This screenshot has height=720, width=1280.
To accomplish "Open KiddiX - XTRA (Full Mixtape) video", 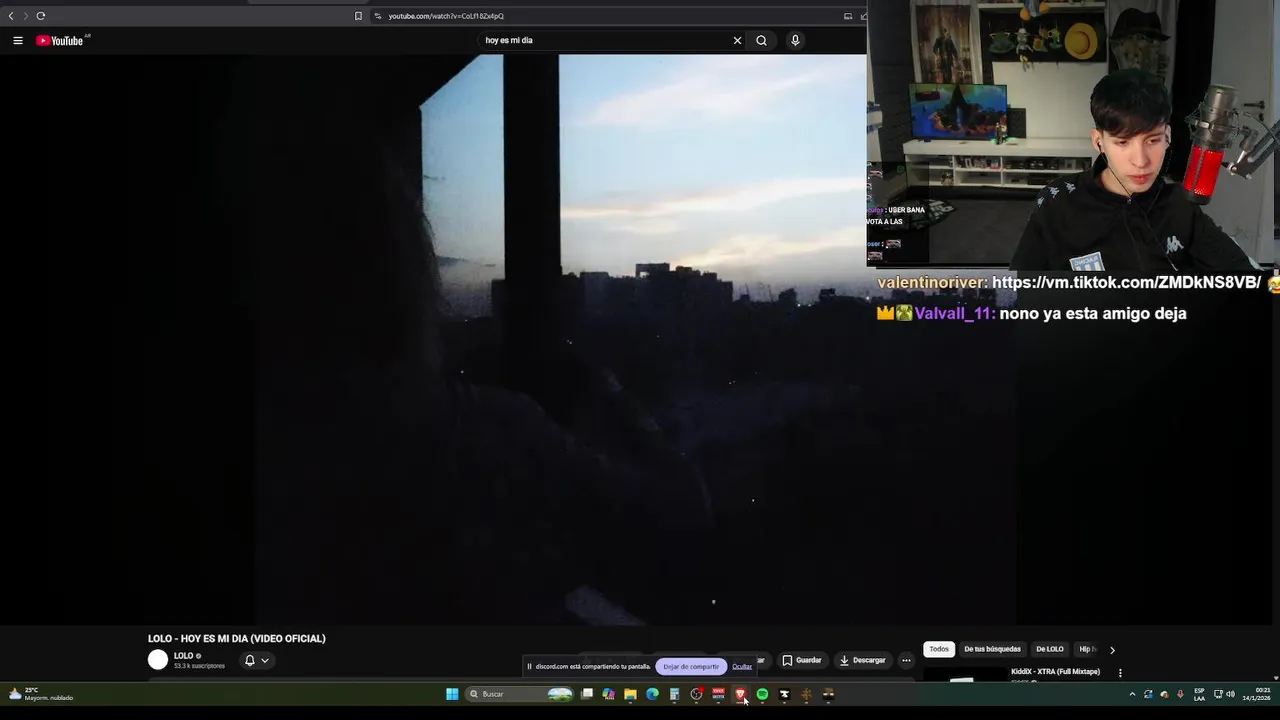I will pyautogui.click(x=1055, y=672).
